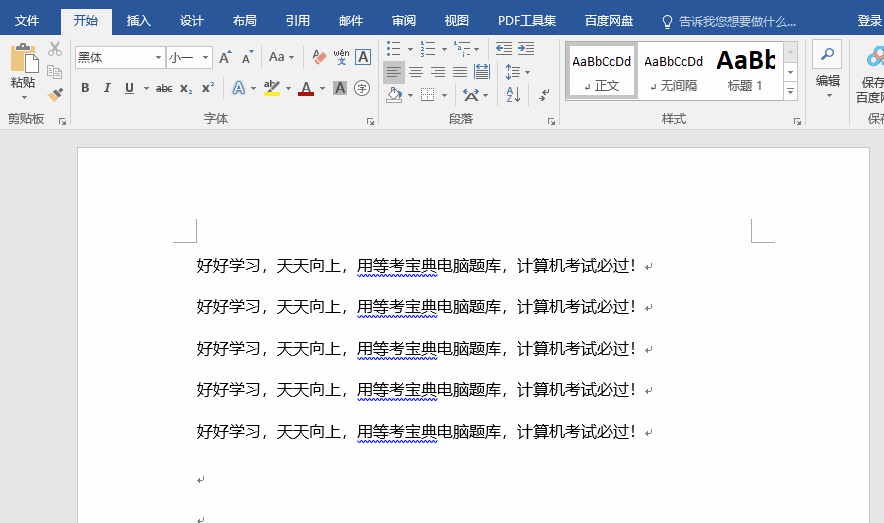Apply superscript formatting
Screen dimensions: 884x523
[x=208, y=88]
